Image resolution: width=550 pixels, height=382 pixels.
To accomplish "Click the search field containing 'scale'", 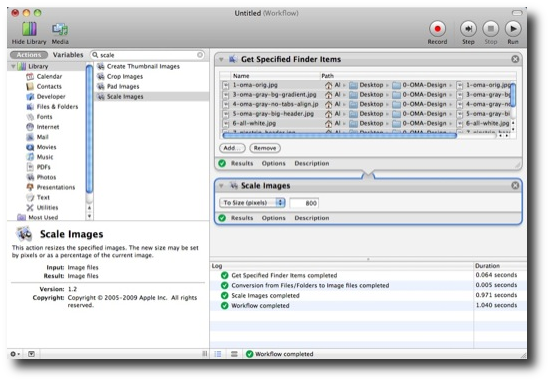I will click(147, 55).
